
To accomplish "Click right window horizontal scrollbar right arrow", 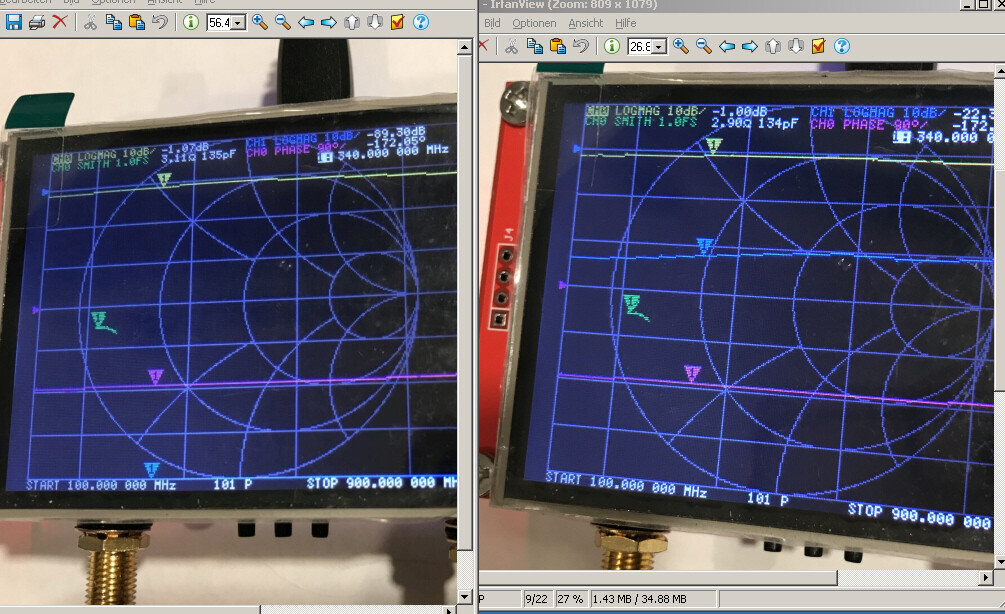I will [986, 577].
